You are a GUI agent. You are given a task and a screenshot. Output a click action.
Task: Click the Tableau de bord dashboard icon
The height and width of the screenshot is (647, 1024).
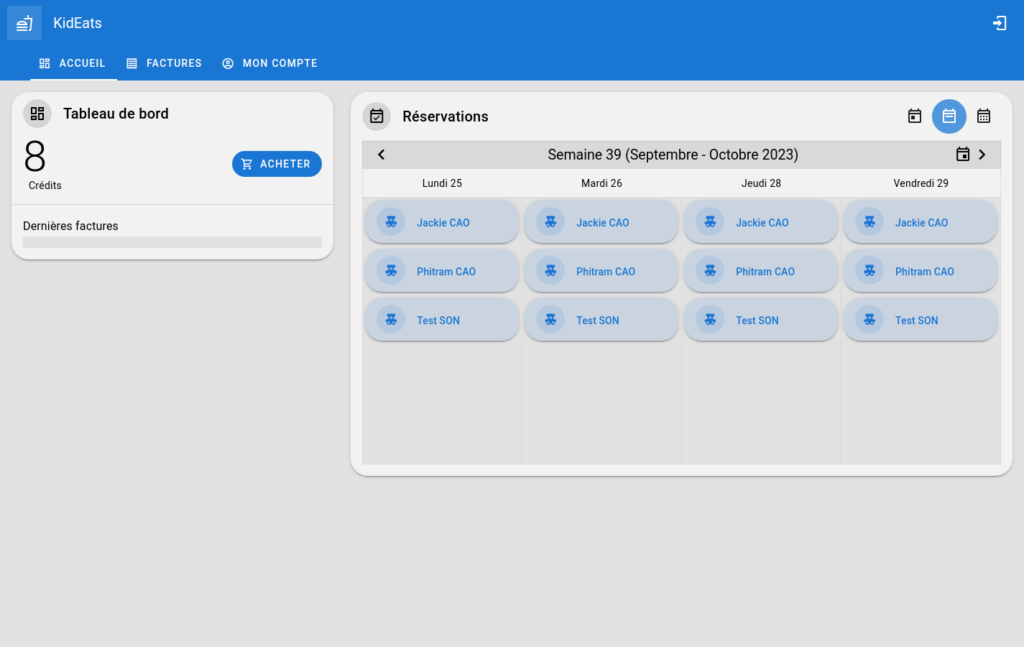(37, 114)
